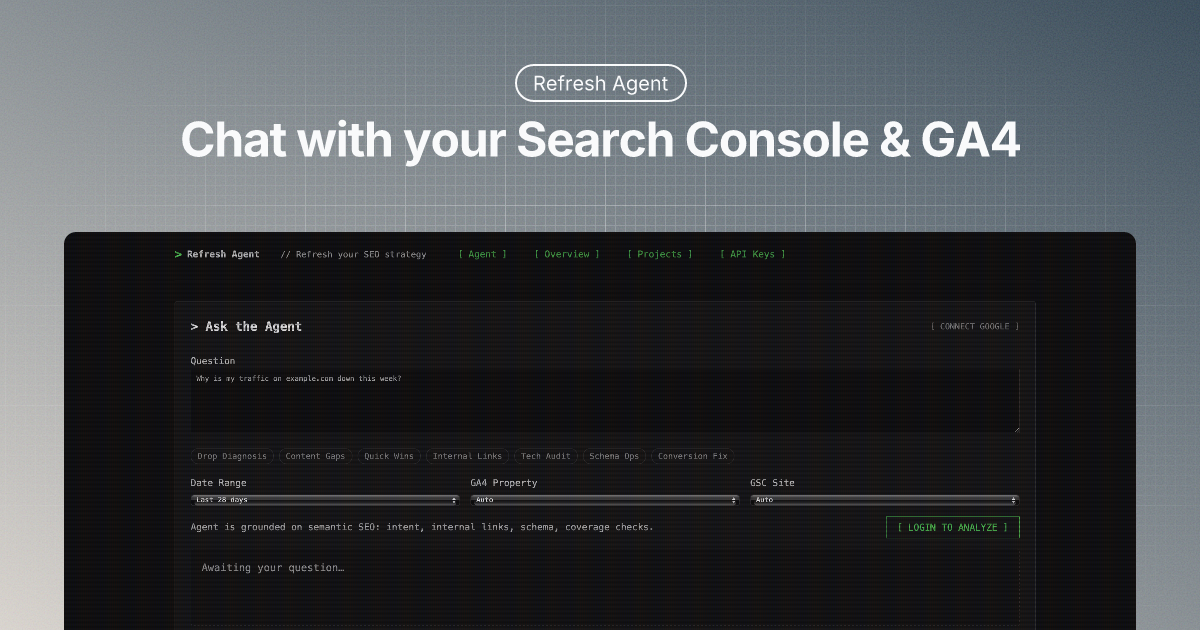Toggle the Tech Audit chip
Image resolution: width=1200 pixels, height=630 pixels.
(546, 456)
